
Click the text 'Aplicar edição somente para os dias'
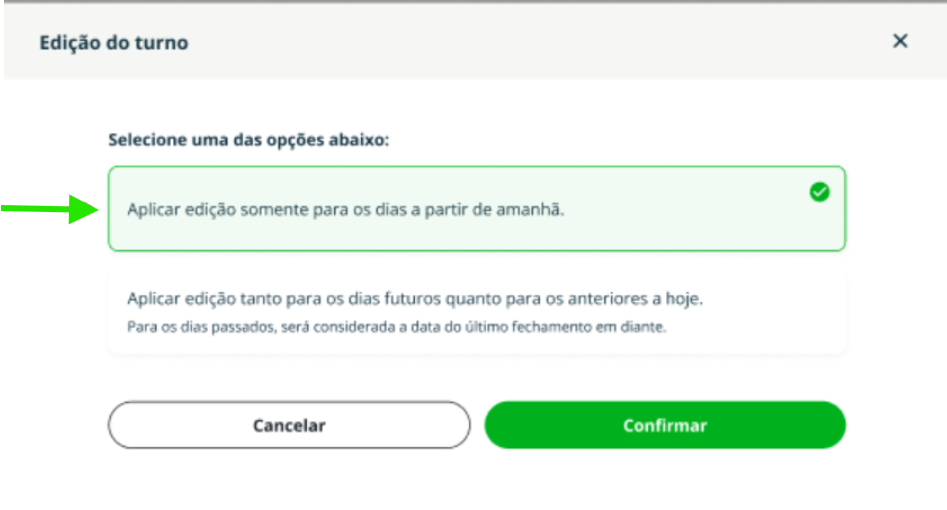tap(260, 209)
